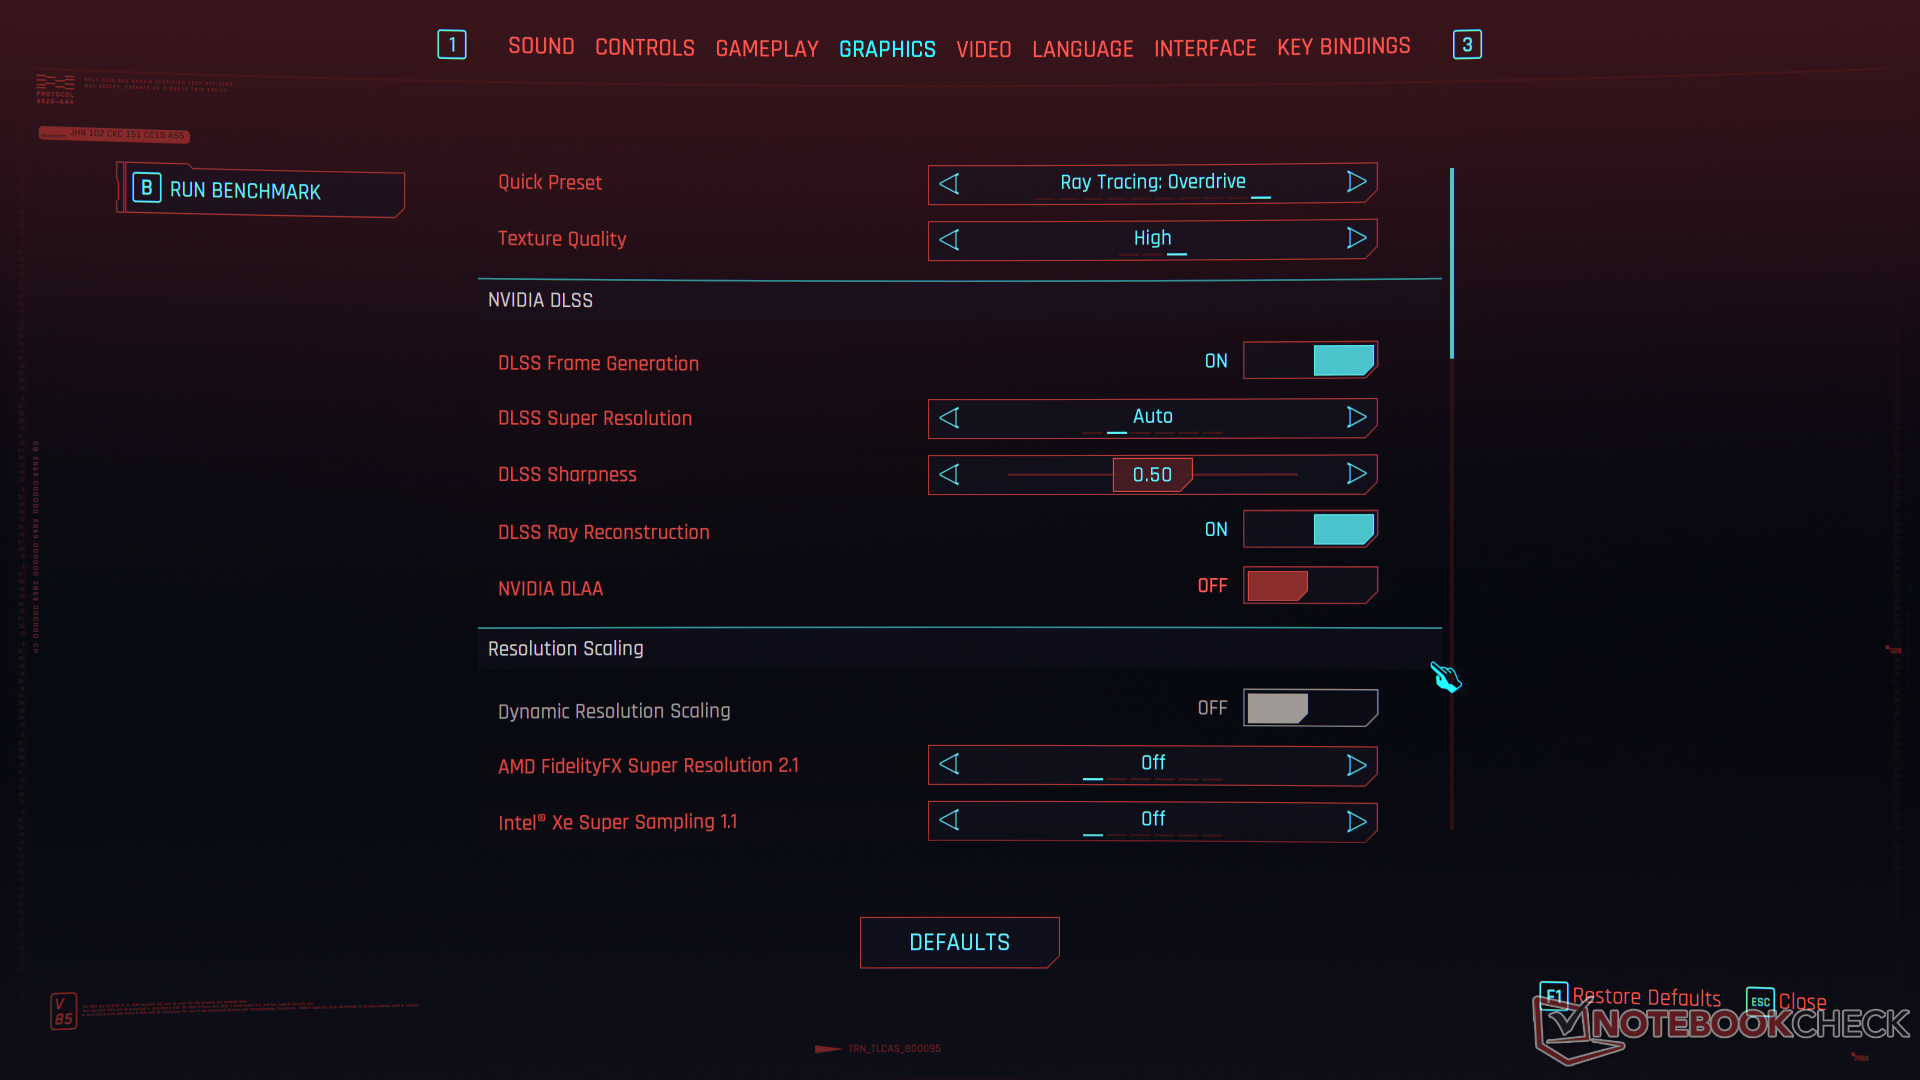
Task: Switch to the SOUND settings tab
Action: pyautogui.click(x=541, y=46)
